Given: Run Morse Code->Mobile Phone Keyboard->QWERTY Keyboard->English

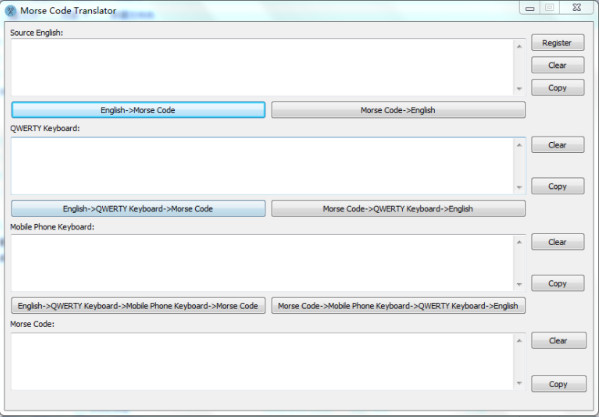Looking at the screenshot, I should (x=398, y=305).
